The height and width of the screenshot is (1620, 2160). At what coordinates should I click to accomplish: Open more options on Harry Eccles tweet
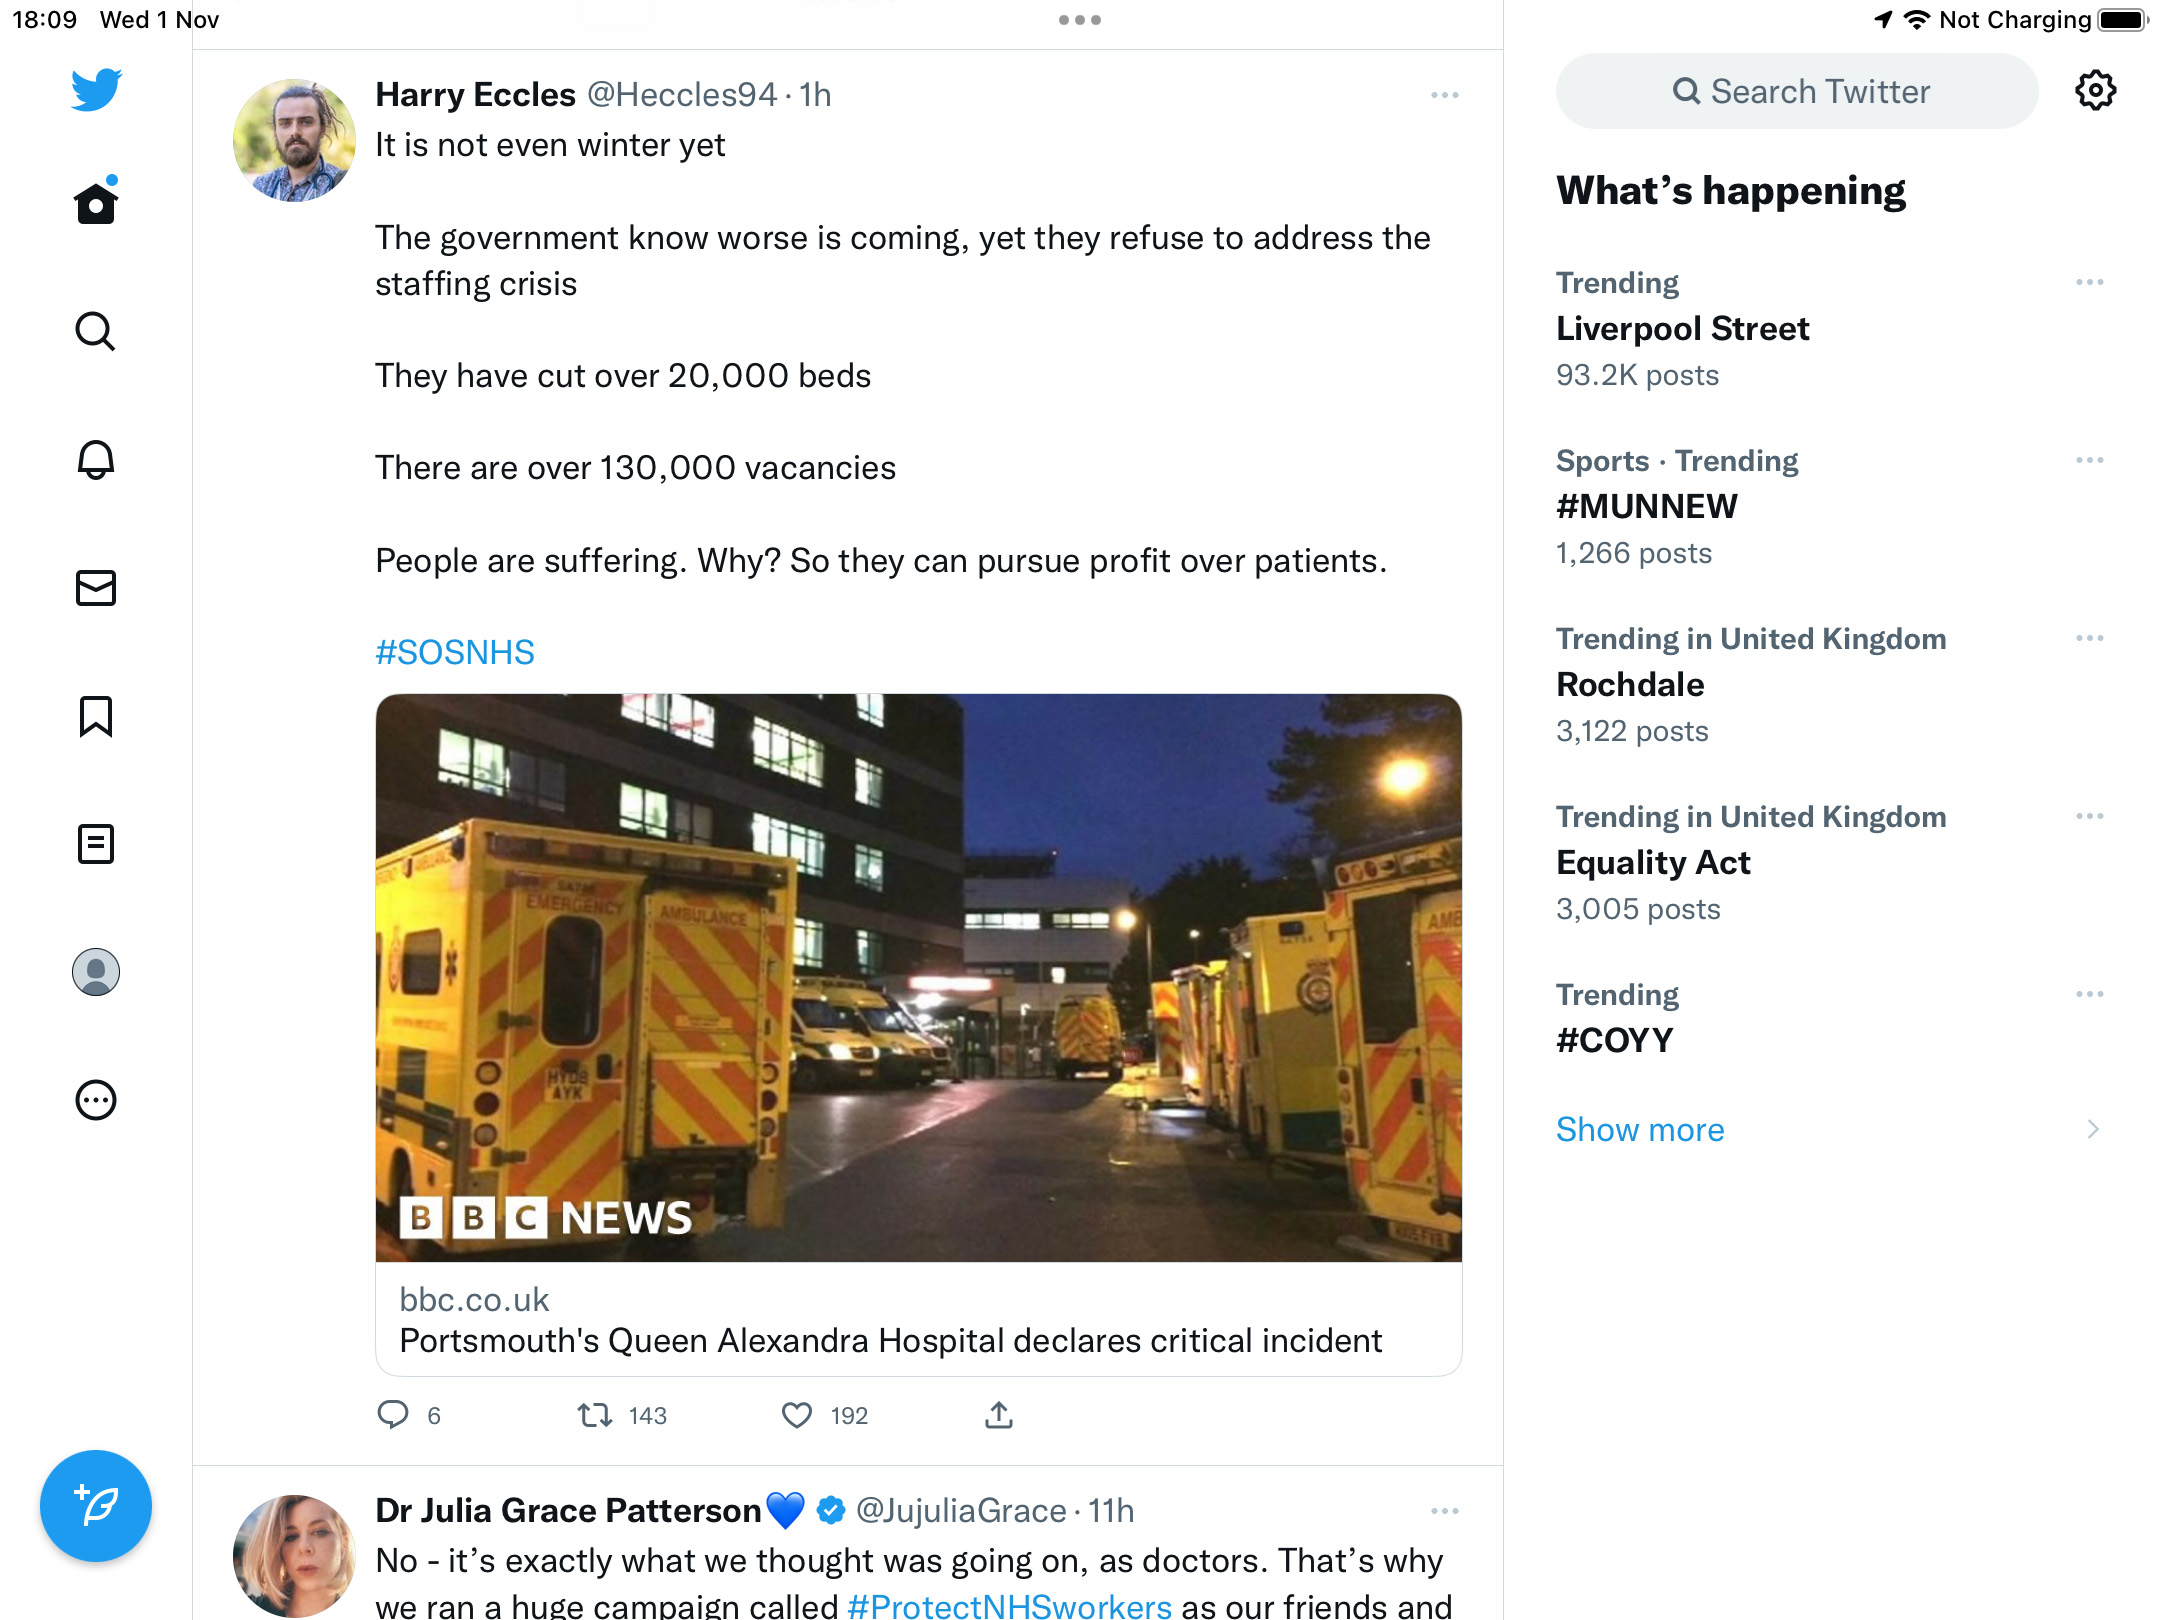(x=1445, y=95)
